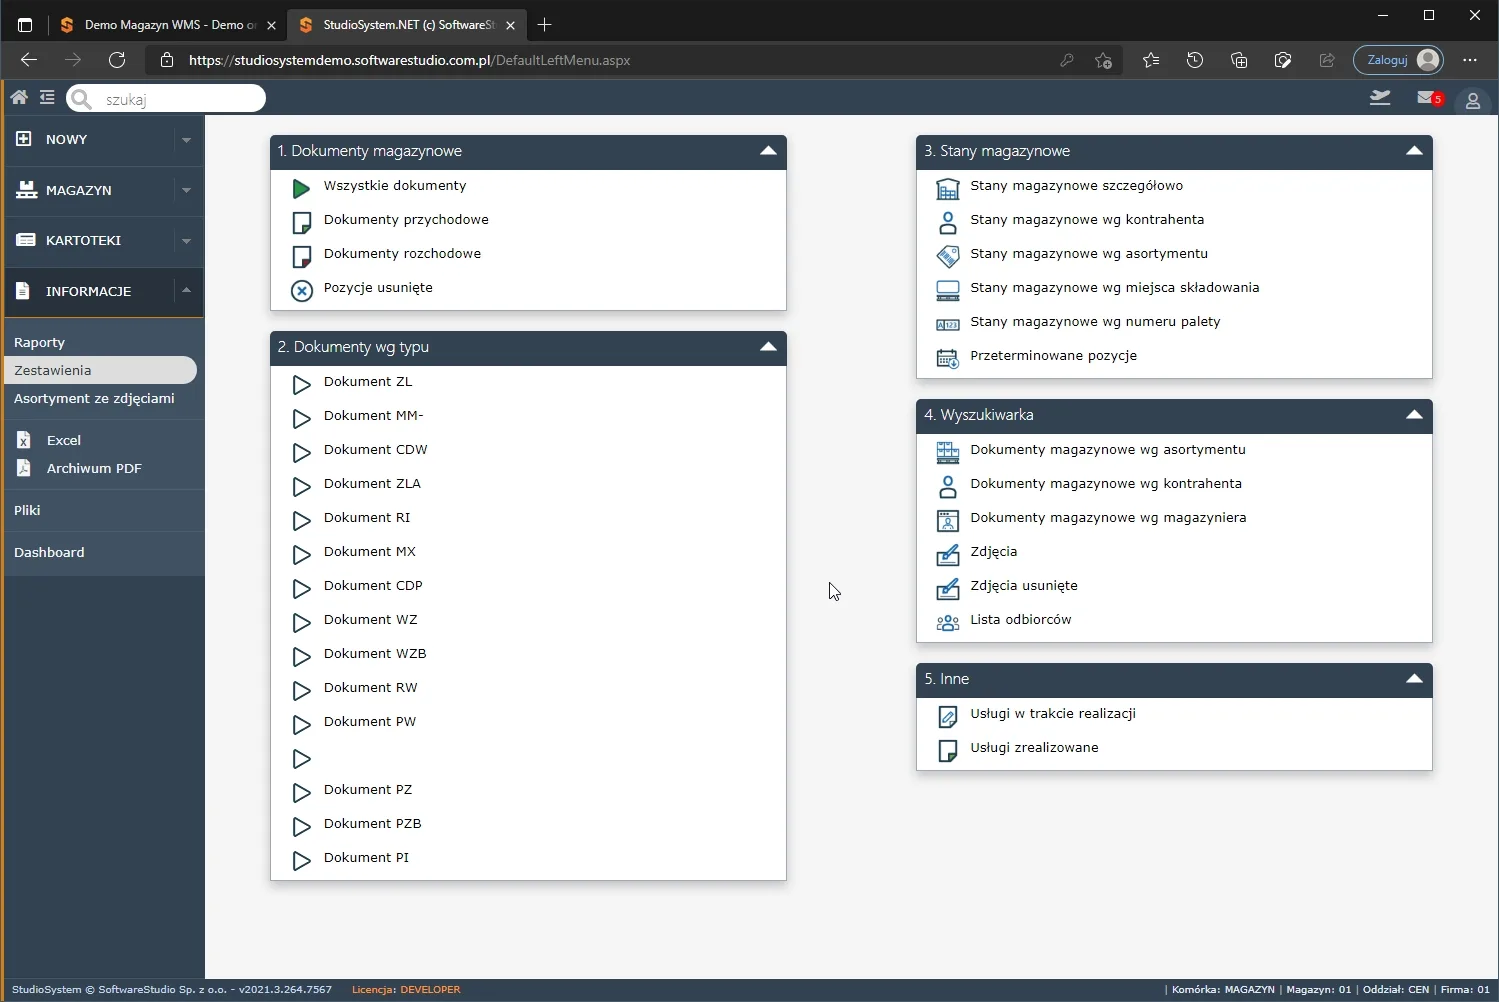Collapse the Inne panel
This screenshot has height=1002, width=1499.
1414,679
